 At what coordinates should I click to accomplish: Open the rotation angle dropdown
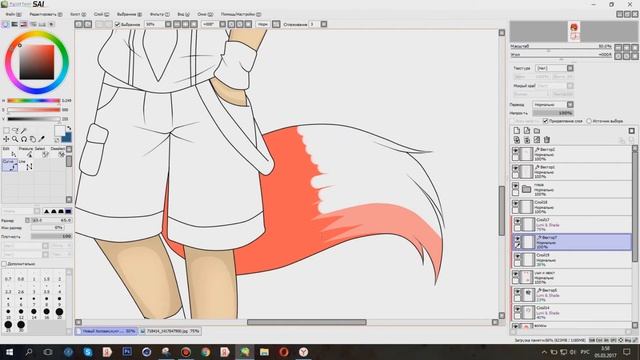click(x=222, y=24)
